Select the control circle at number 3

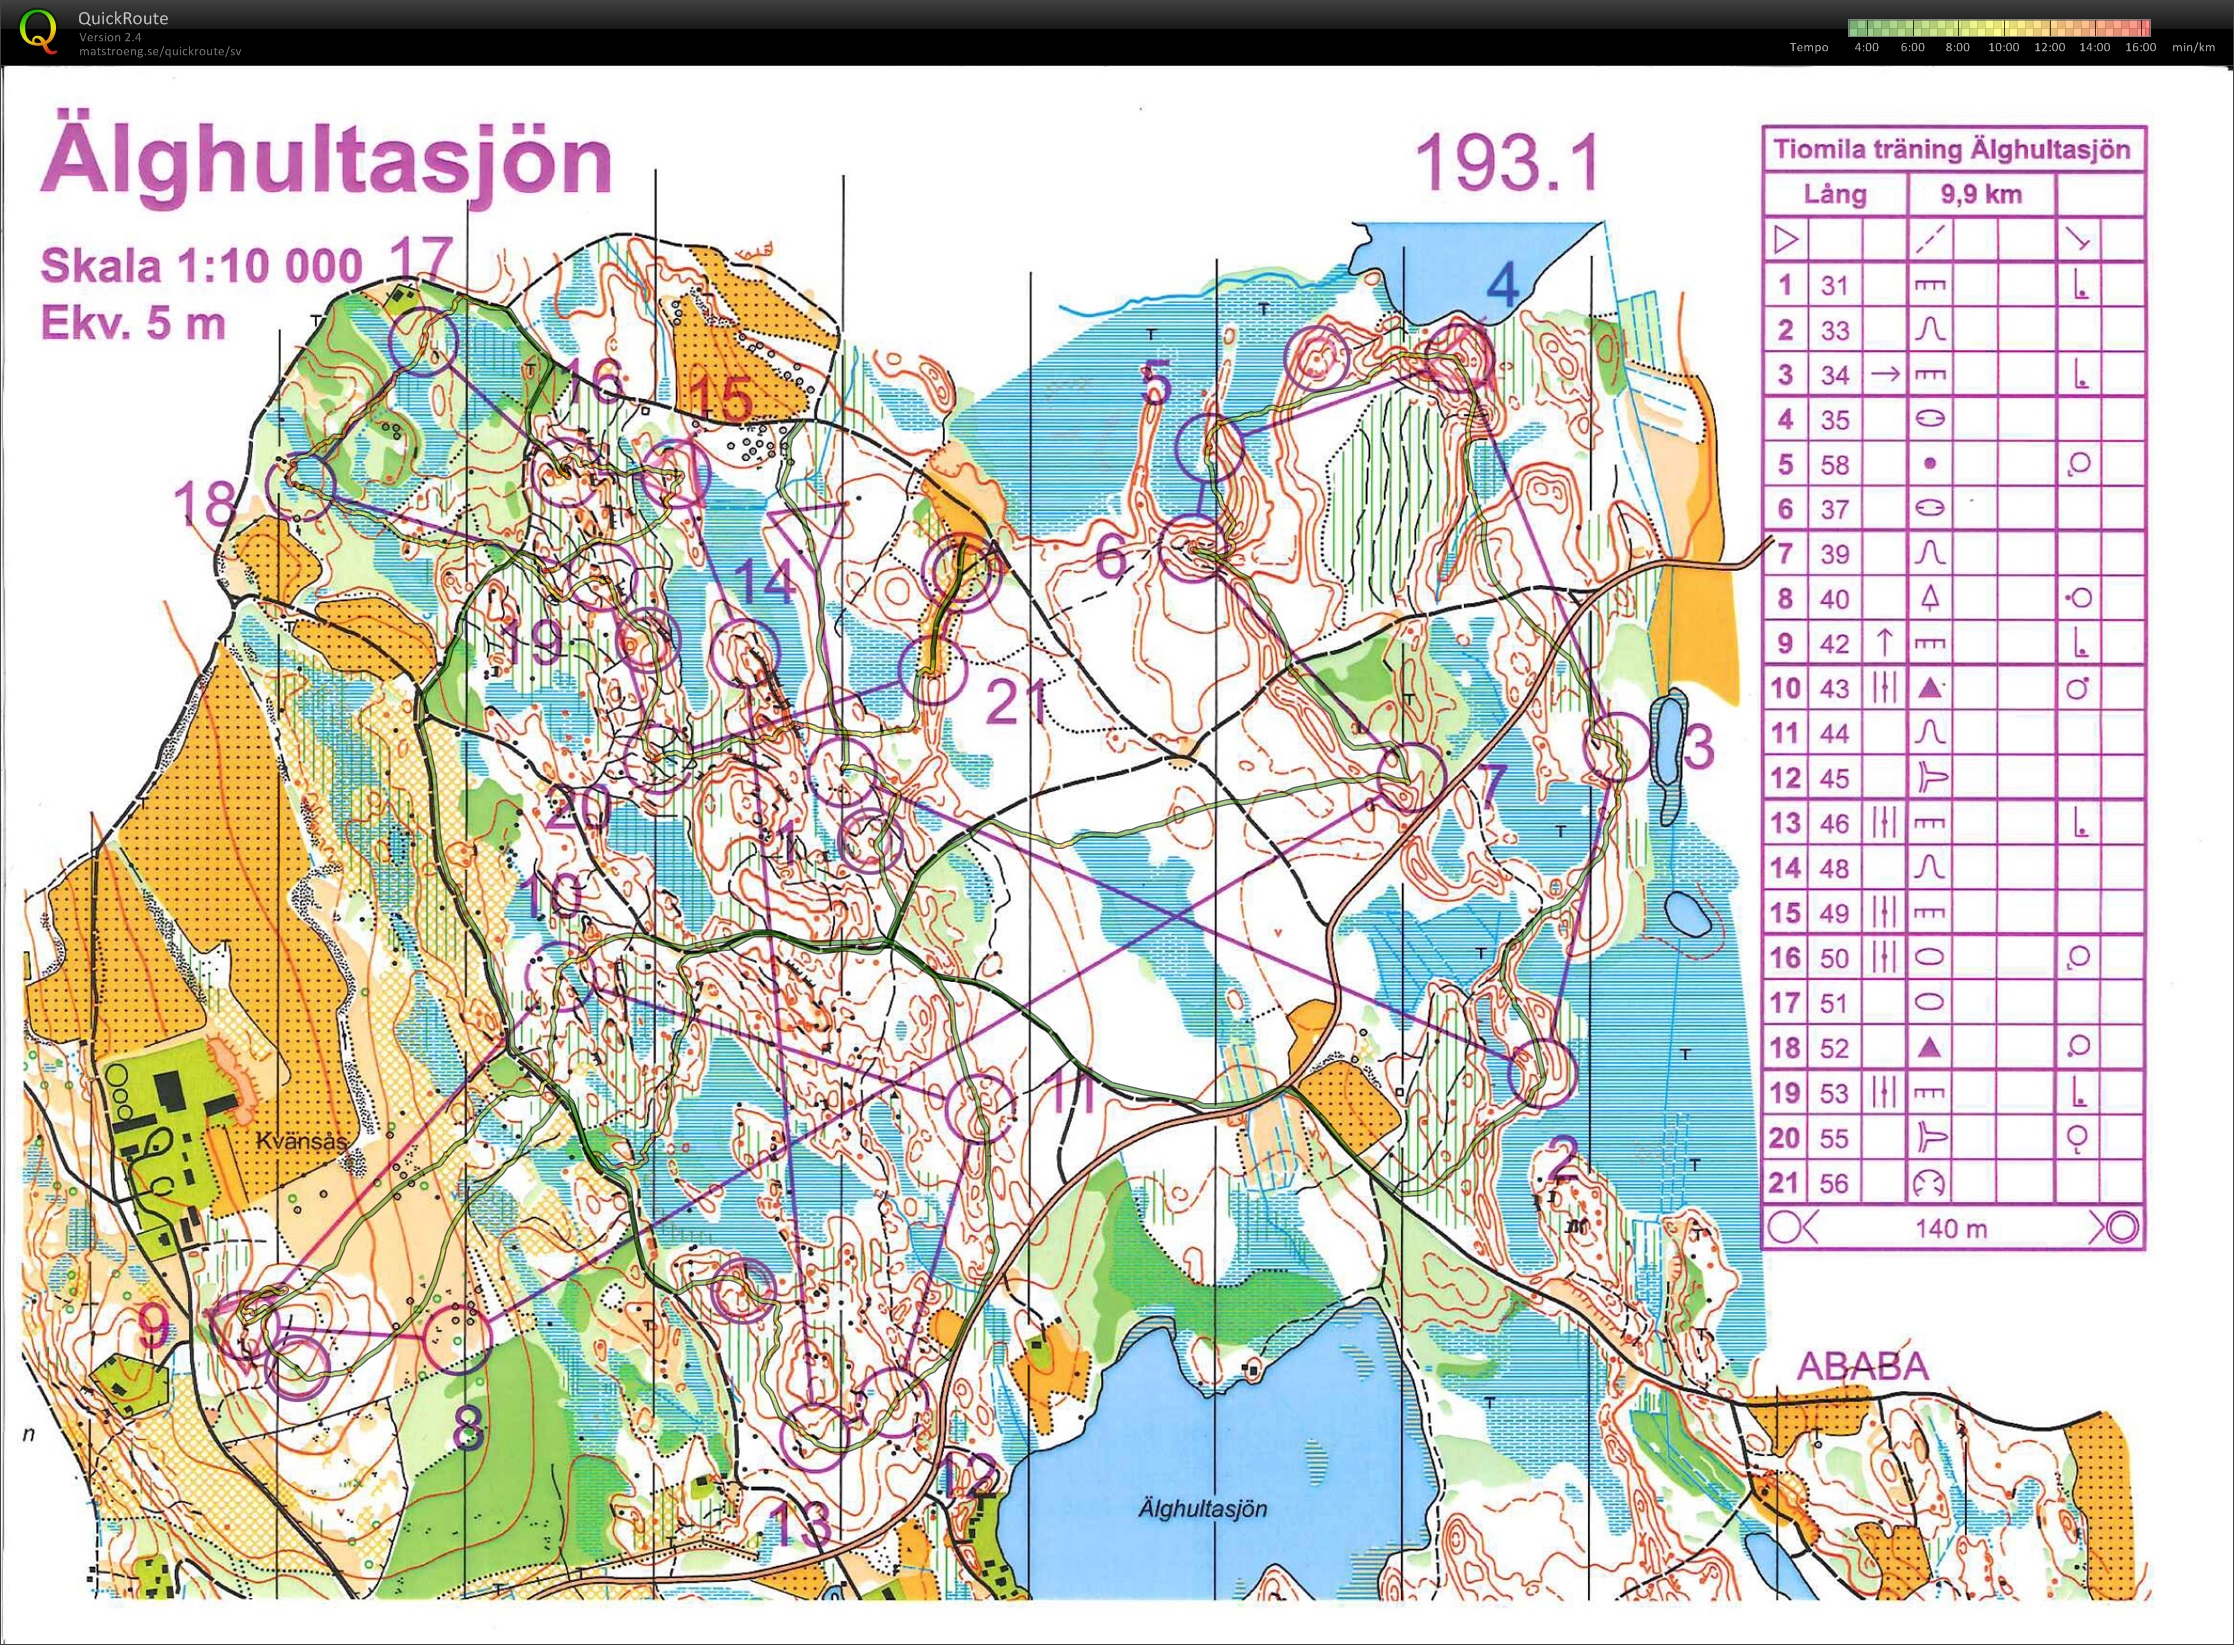point(1617,747)
